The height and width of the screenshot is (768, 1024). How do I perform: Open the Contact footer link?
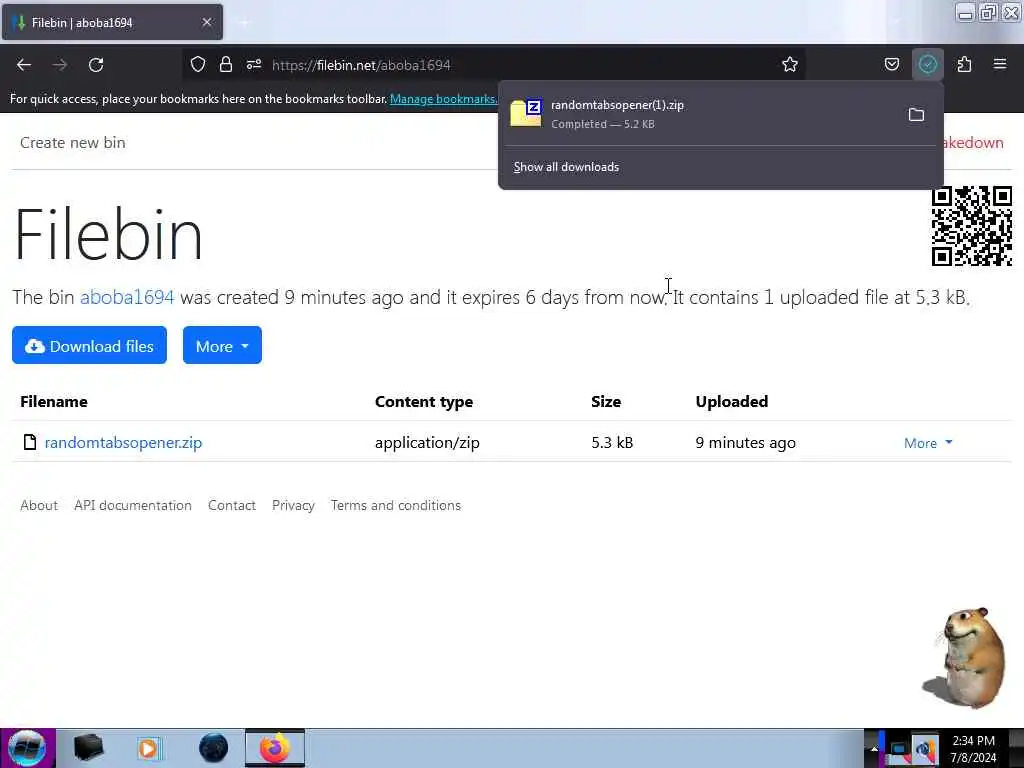tap(232, 505)
